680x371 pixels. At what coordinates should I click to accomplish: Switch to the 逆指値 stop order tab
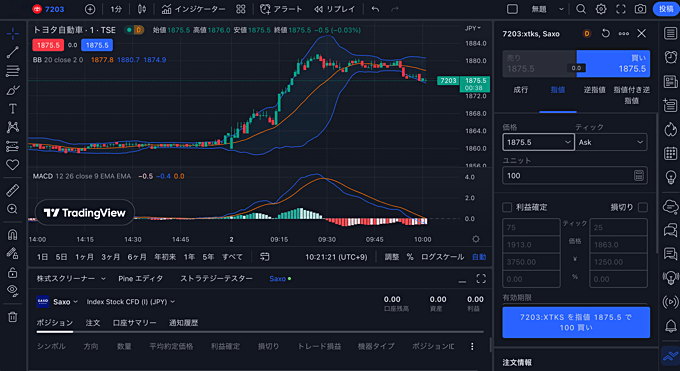595,90
